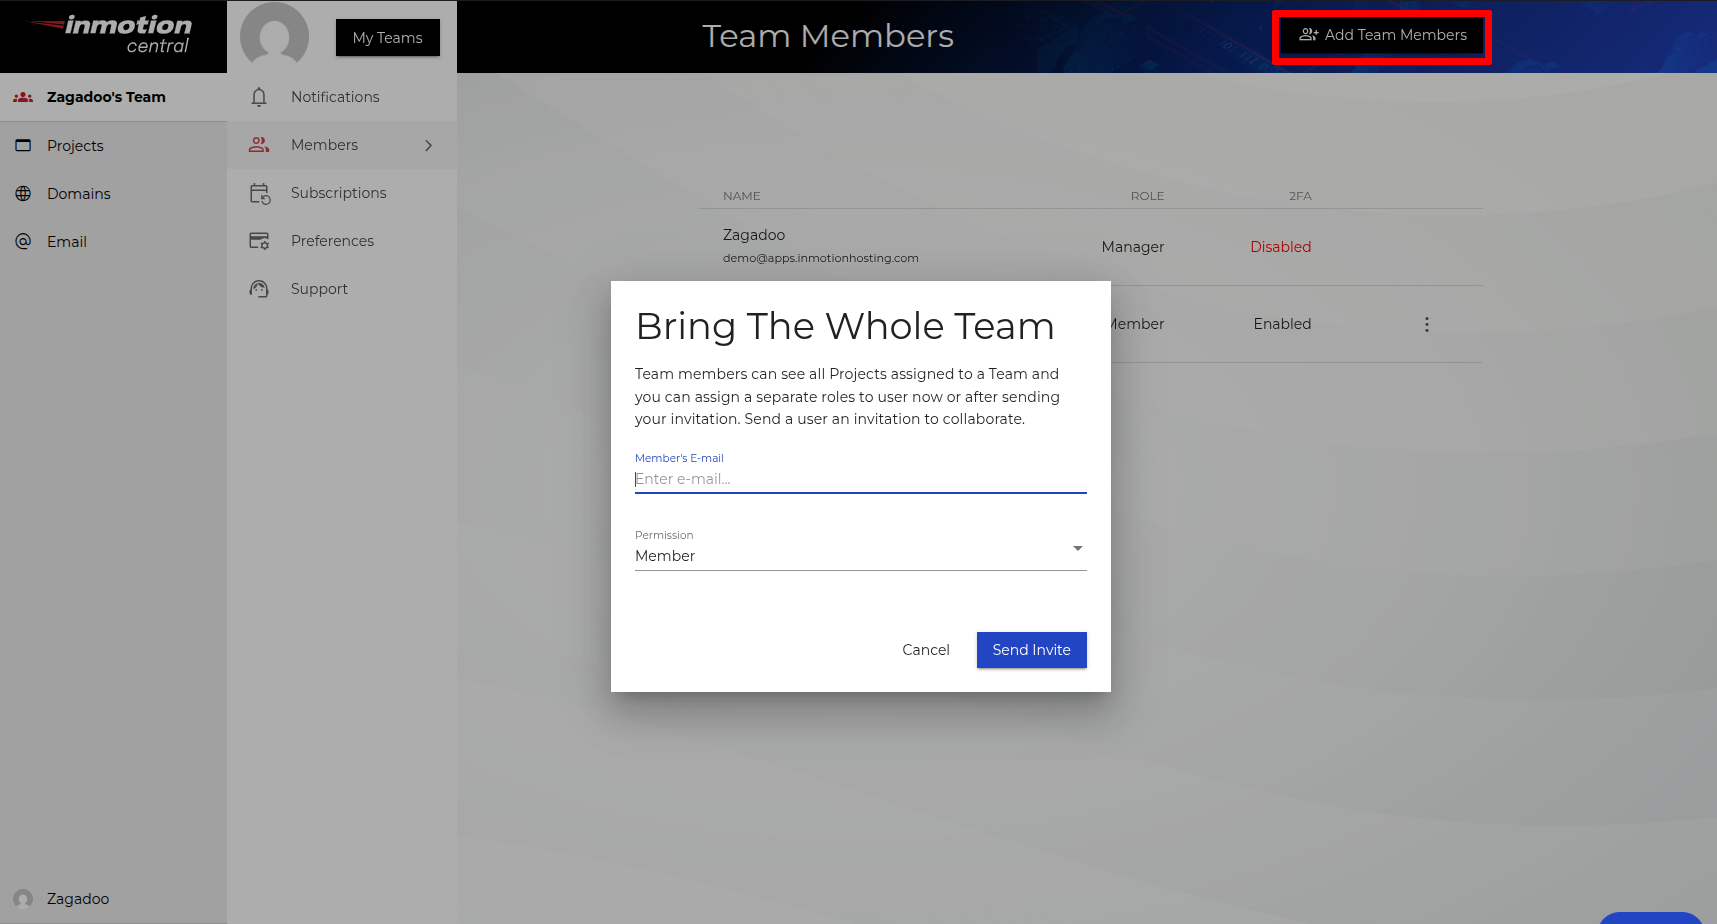Select the Projects icon in the sidebar
1717x924 pixels.
(23, 145)
